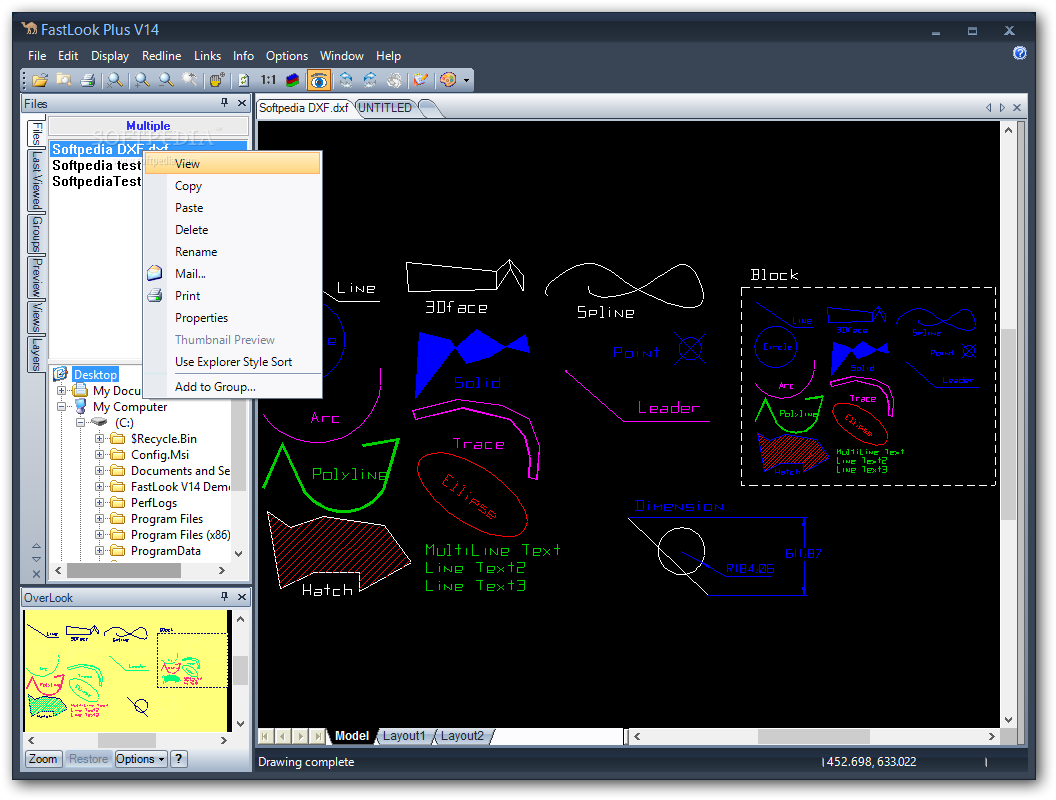Click the second blue rotate arrow icon
Viewport: 1056px width, 800px height.
click(370, 80)
